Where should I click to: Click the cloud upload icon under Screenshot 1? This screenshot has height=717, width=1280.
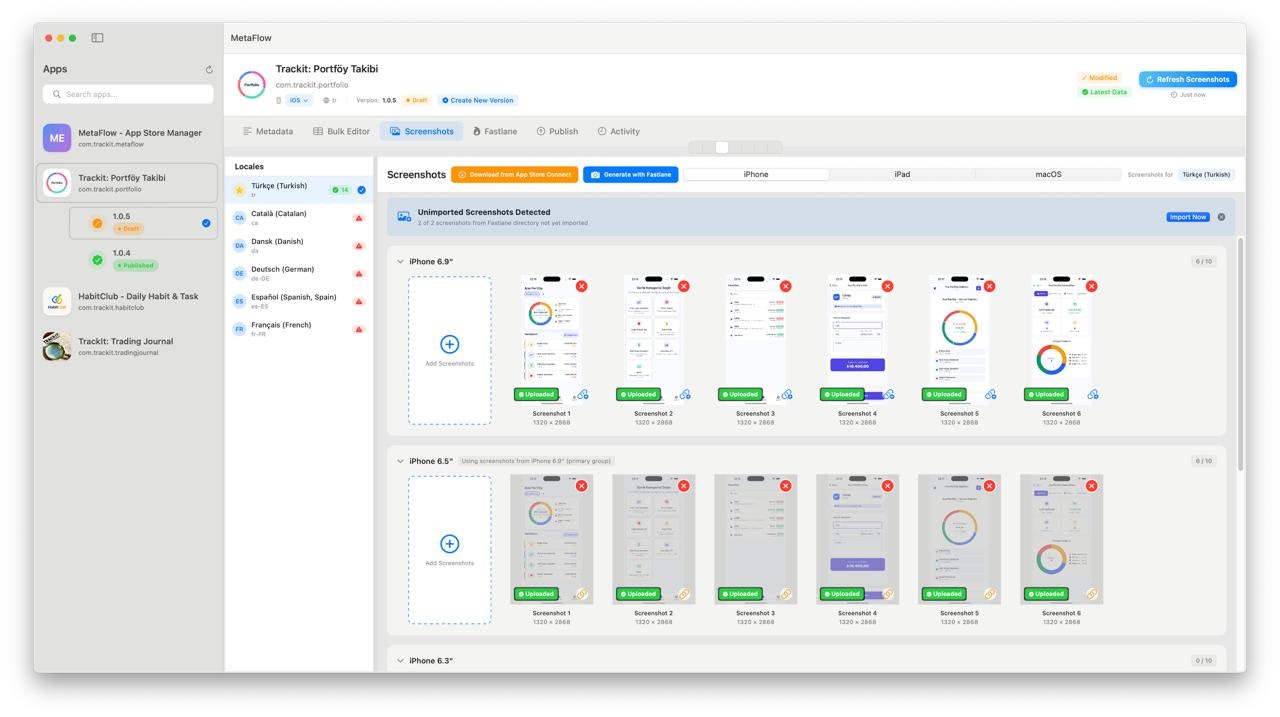(582, 394)
